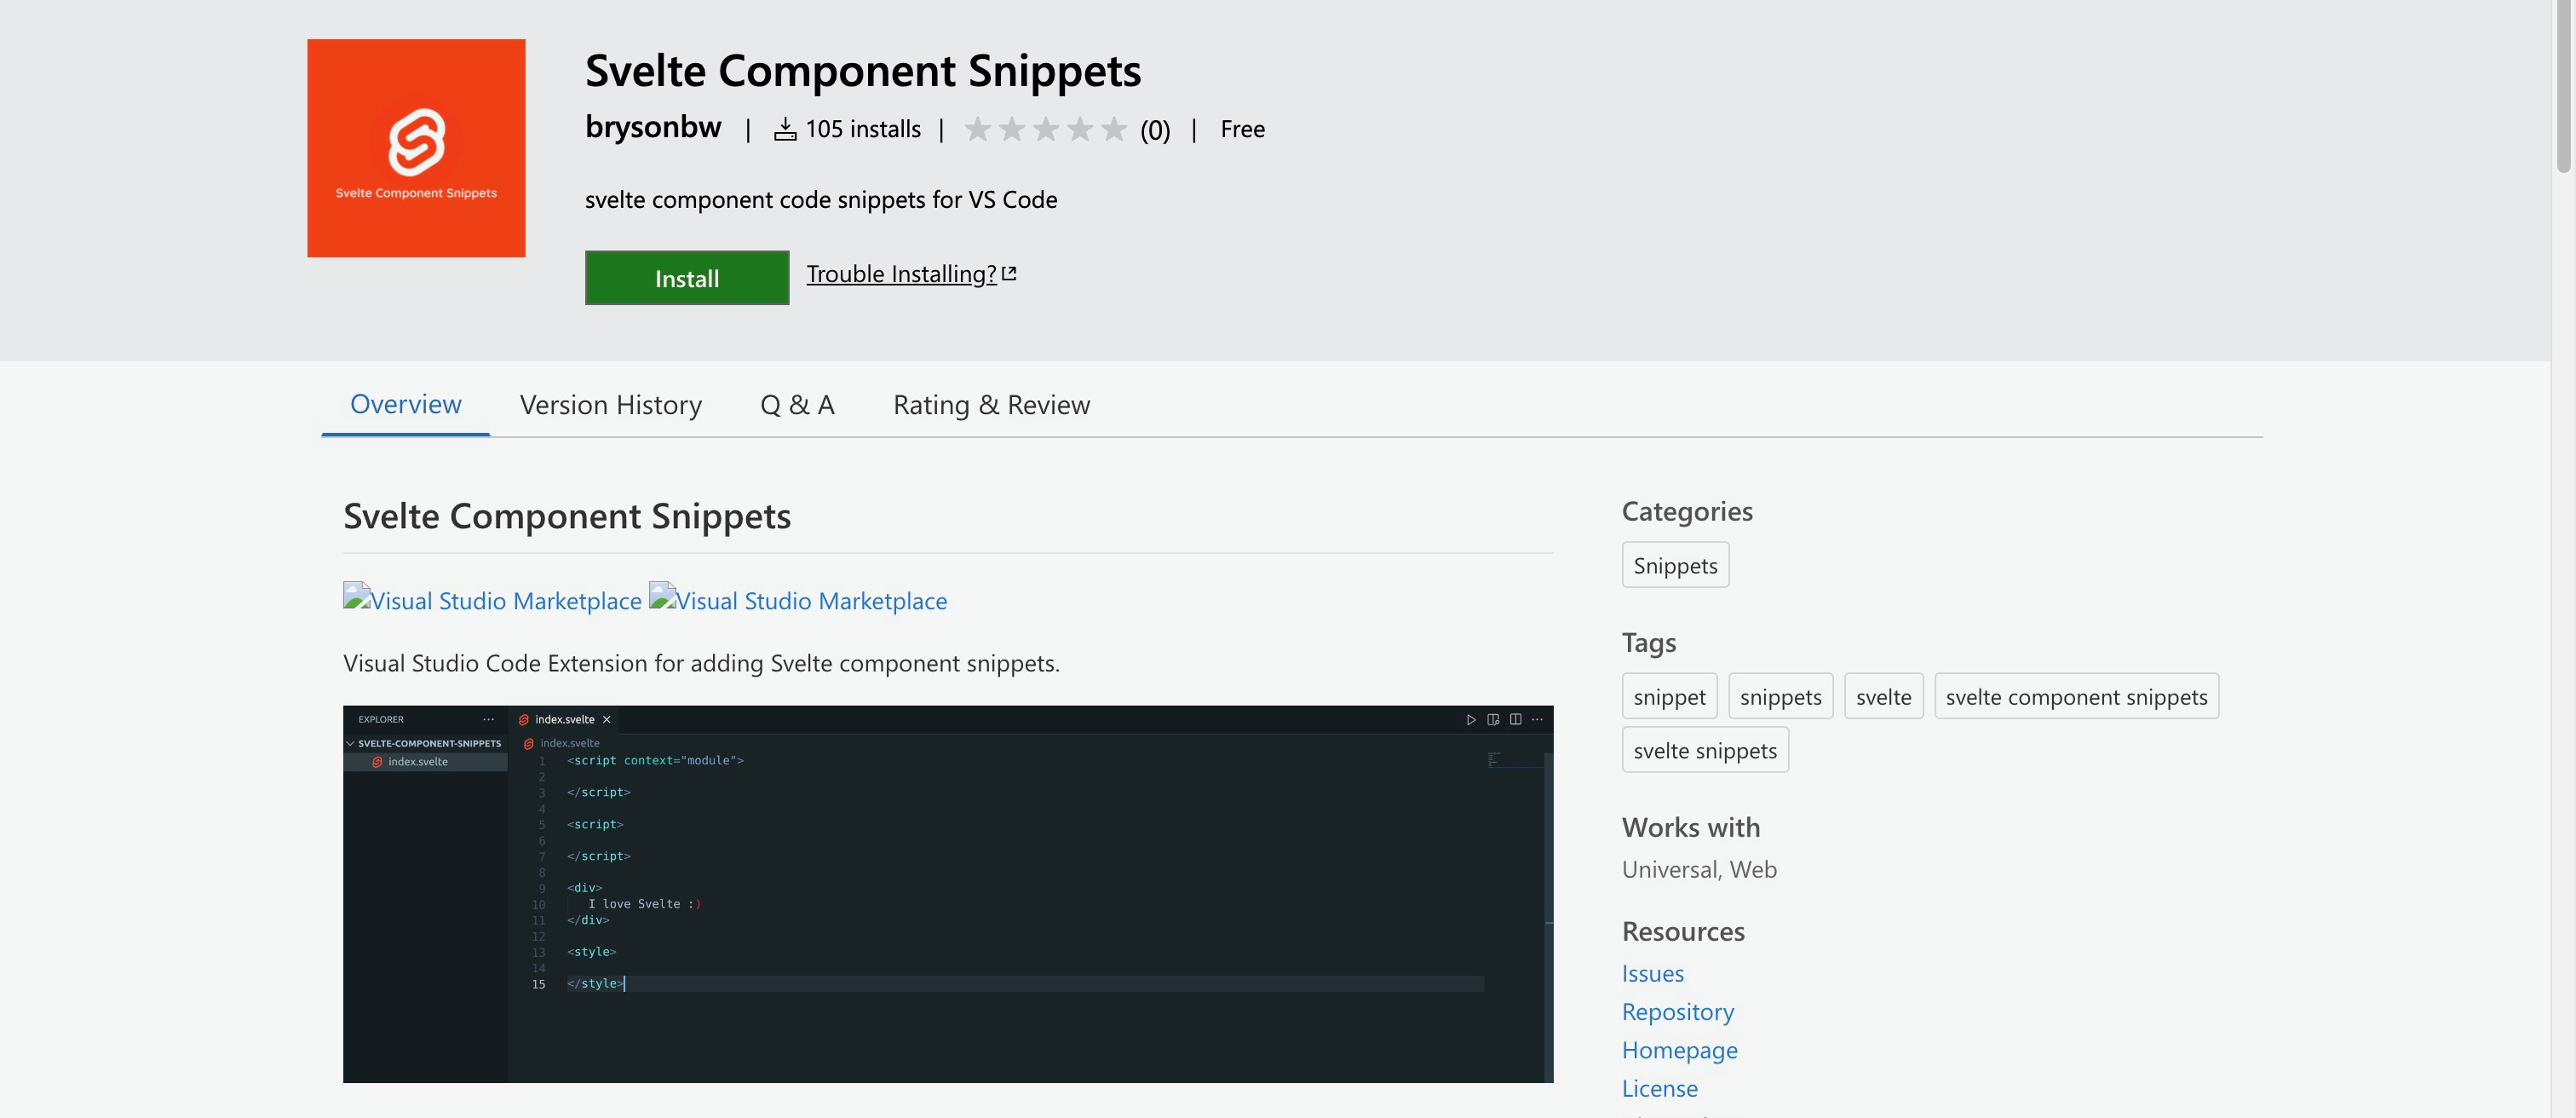Open the Homepage resource link

click(1679, 1049)
